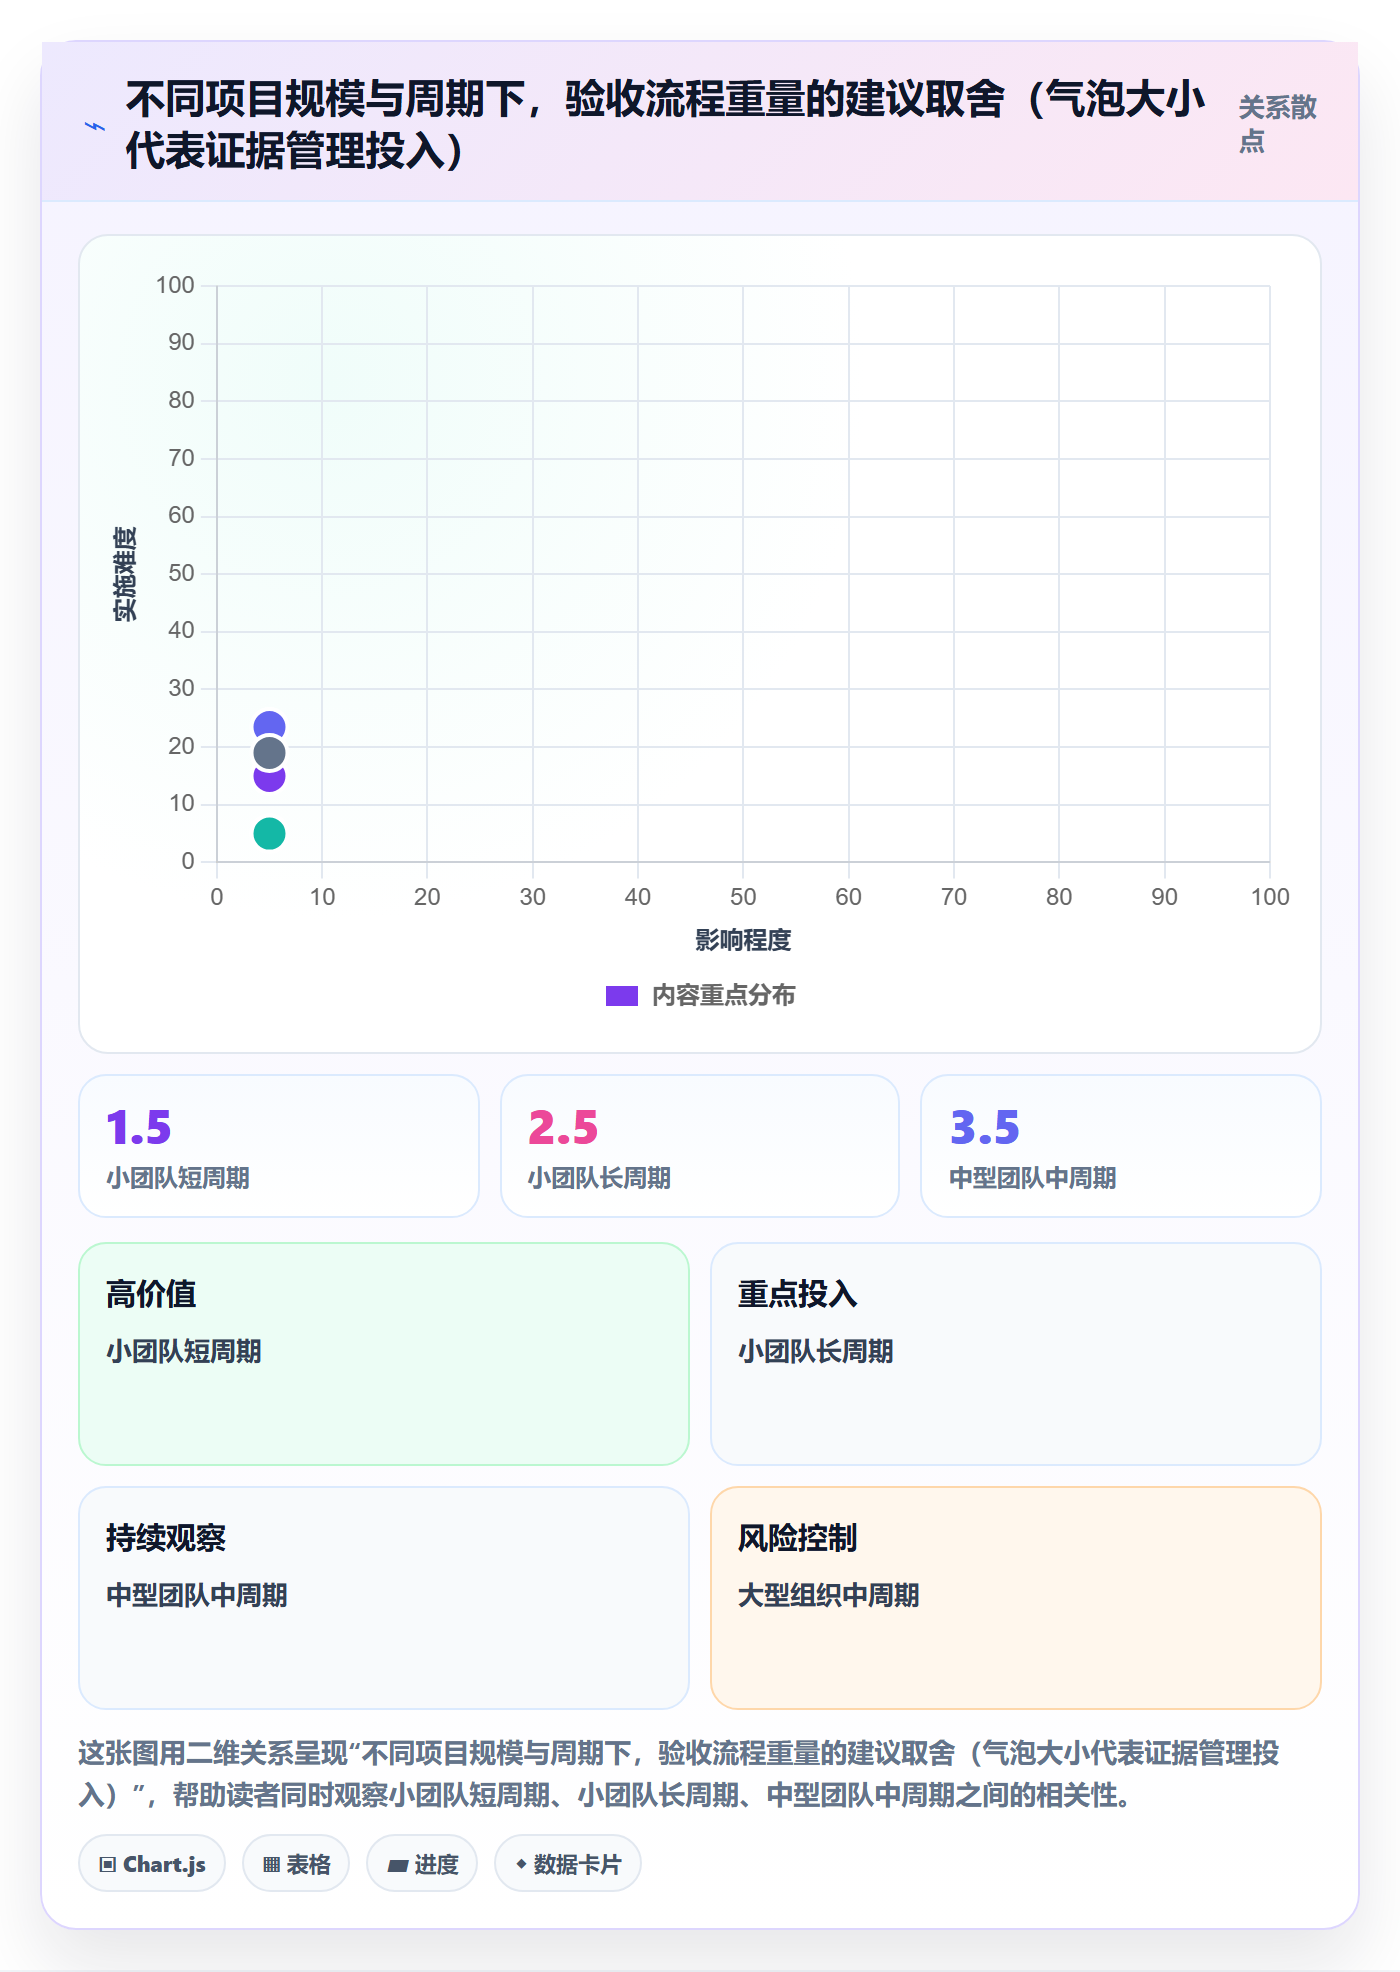The height and width of the screenshot is (1972, 1400).
Task: Select the 高价值 quadrant card
Action: [x=384, y=1354]
